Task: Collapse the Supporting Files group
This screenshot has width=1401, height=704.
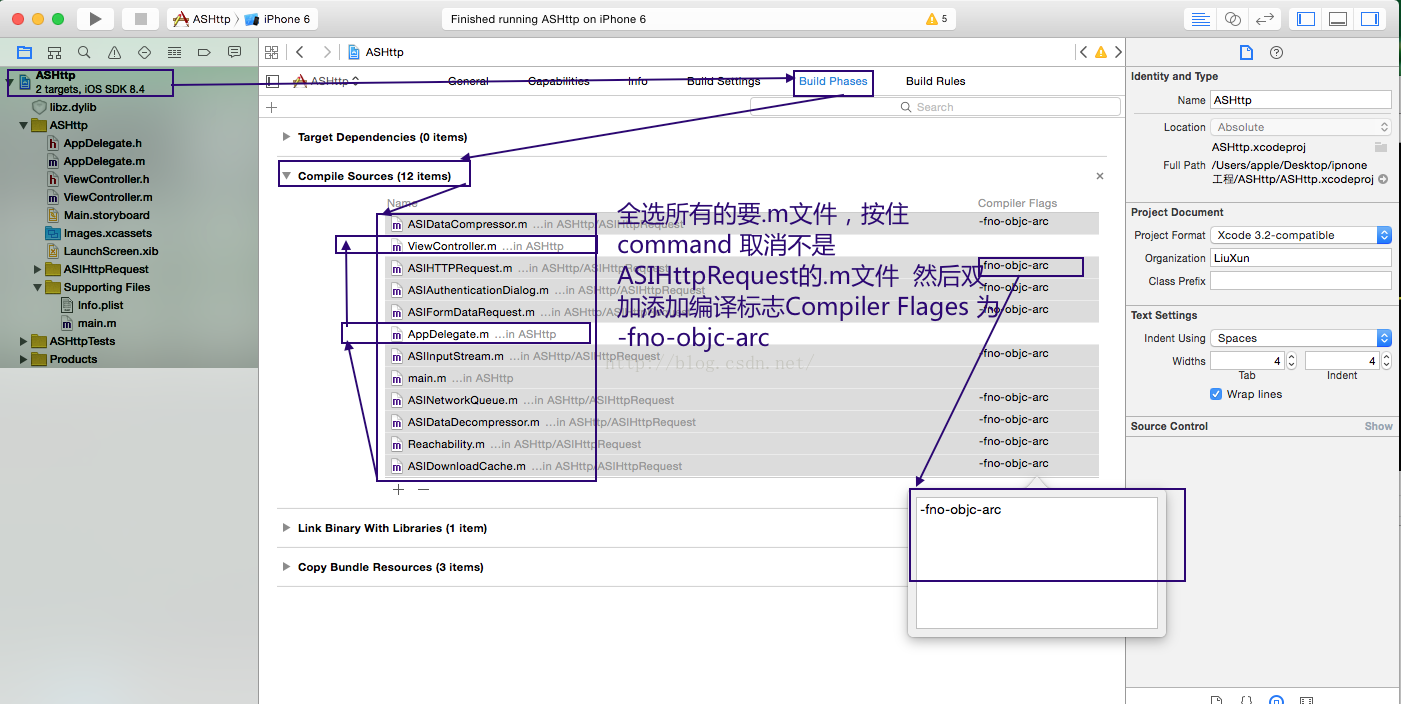Action: click(x=38, y=287)
